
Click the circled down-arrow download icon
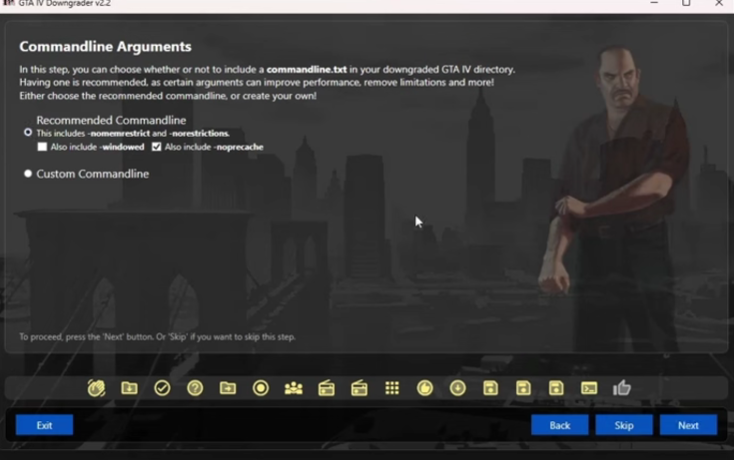click(x=458, y=388)
